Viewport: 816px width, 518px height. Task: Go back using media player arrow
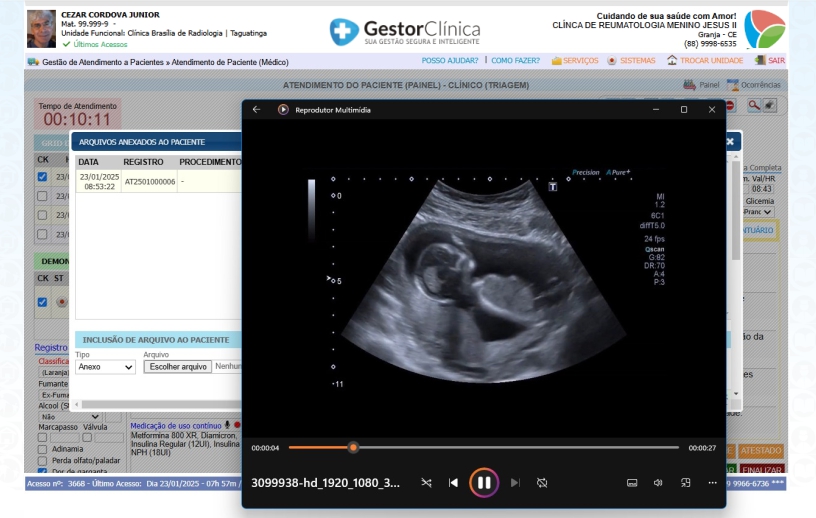coord(257,109)
